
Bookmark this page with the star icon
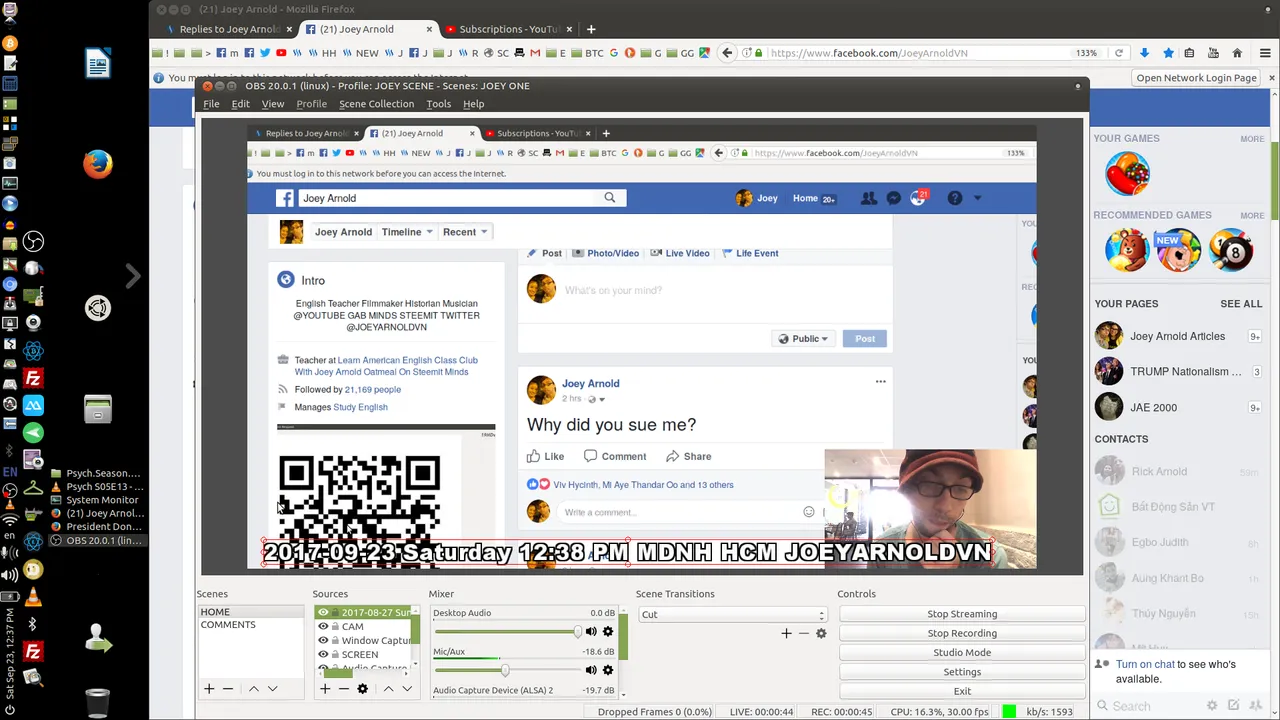coord(1167,53)
